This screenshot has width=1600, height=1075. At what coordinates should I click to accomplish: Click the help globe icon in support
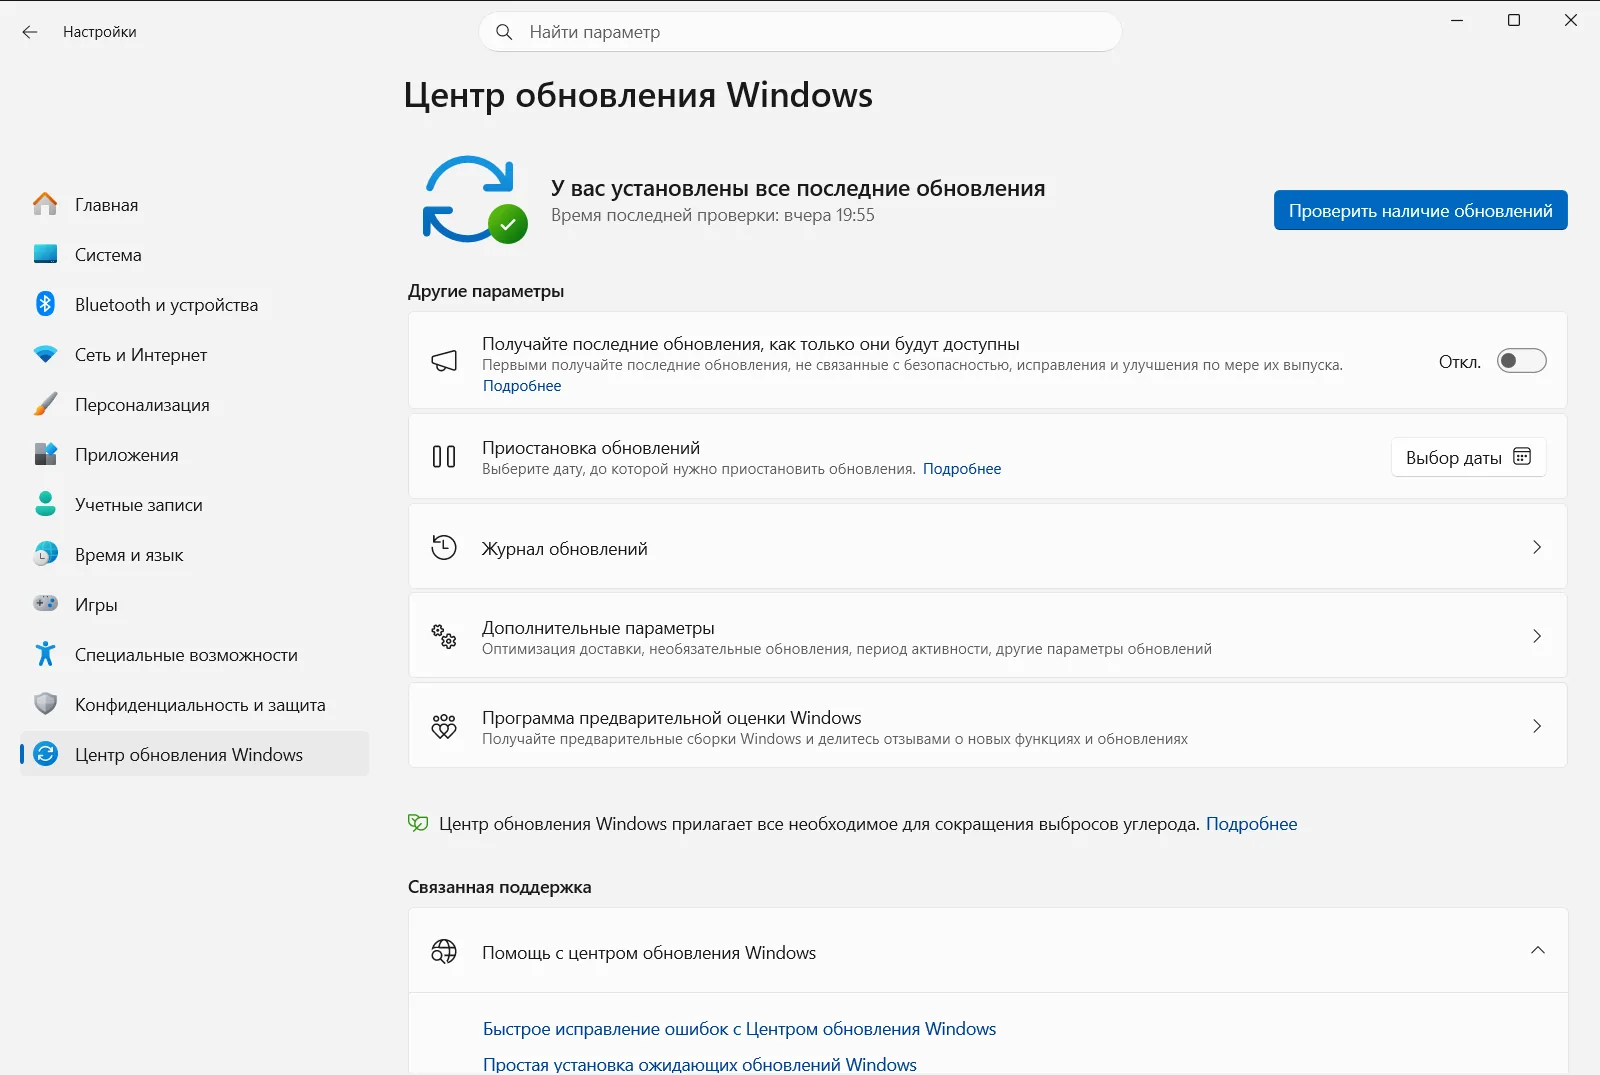(444, 951)
